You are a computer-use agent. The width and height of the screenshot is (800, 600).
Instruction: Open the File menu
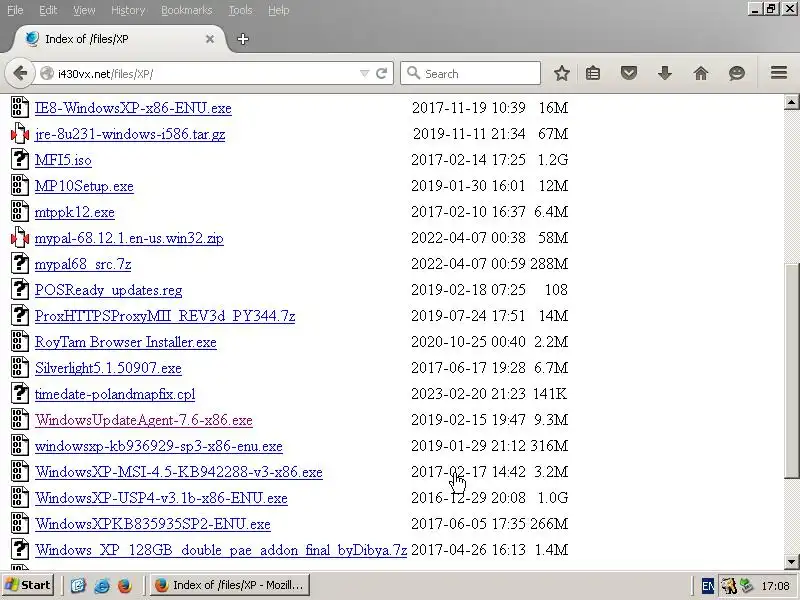(x=15, y=10)
